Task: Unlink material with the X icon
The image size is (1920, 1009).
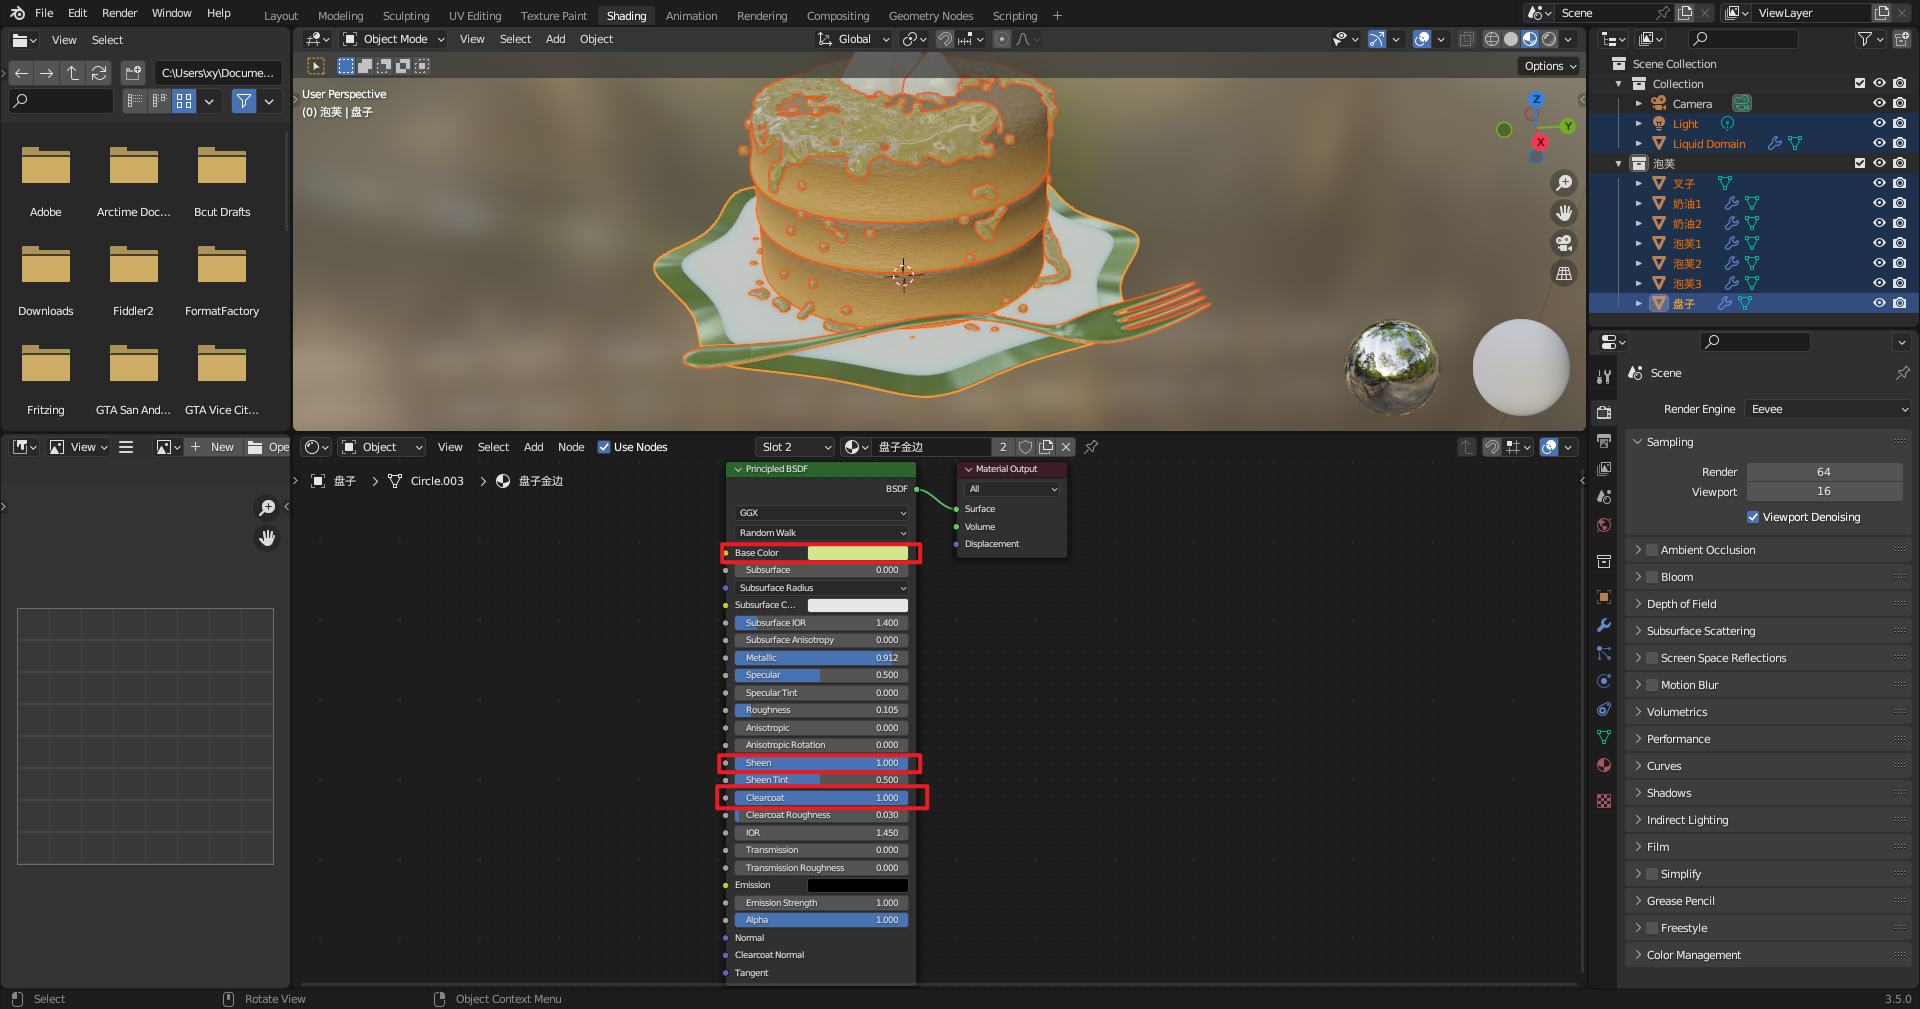Action: coord(1066,447)
